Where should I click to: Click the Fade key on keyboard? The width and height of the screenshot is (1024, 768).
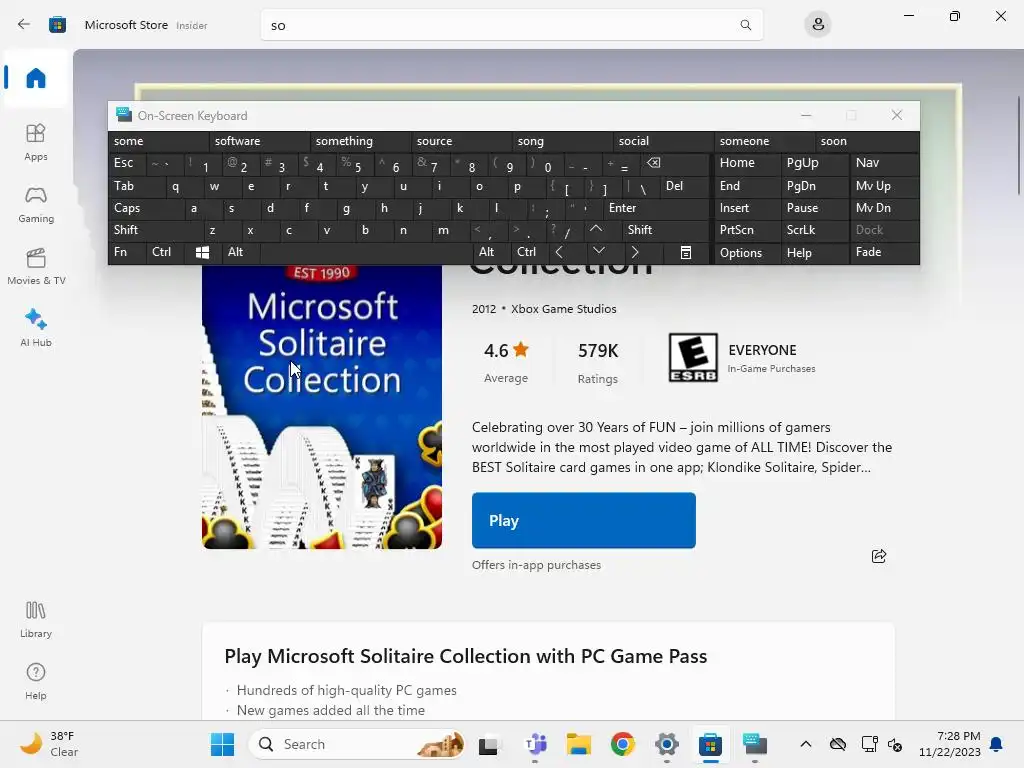tap(885, 252)
